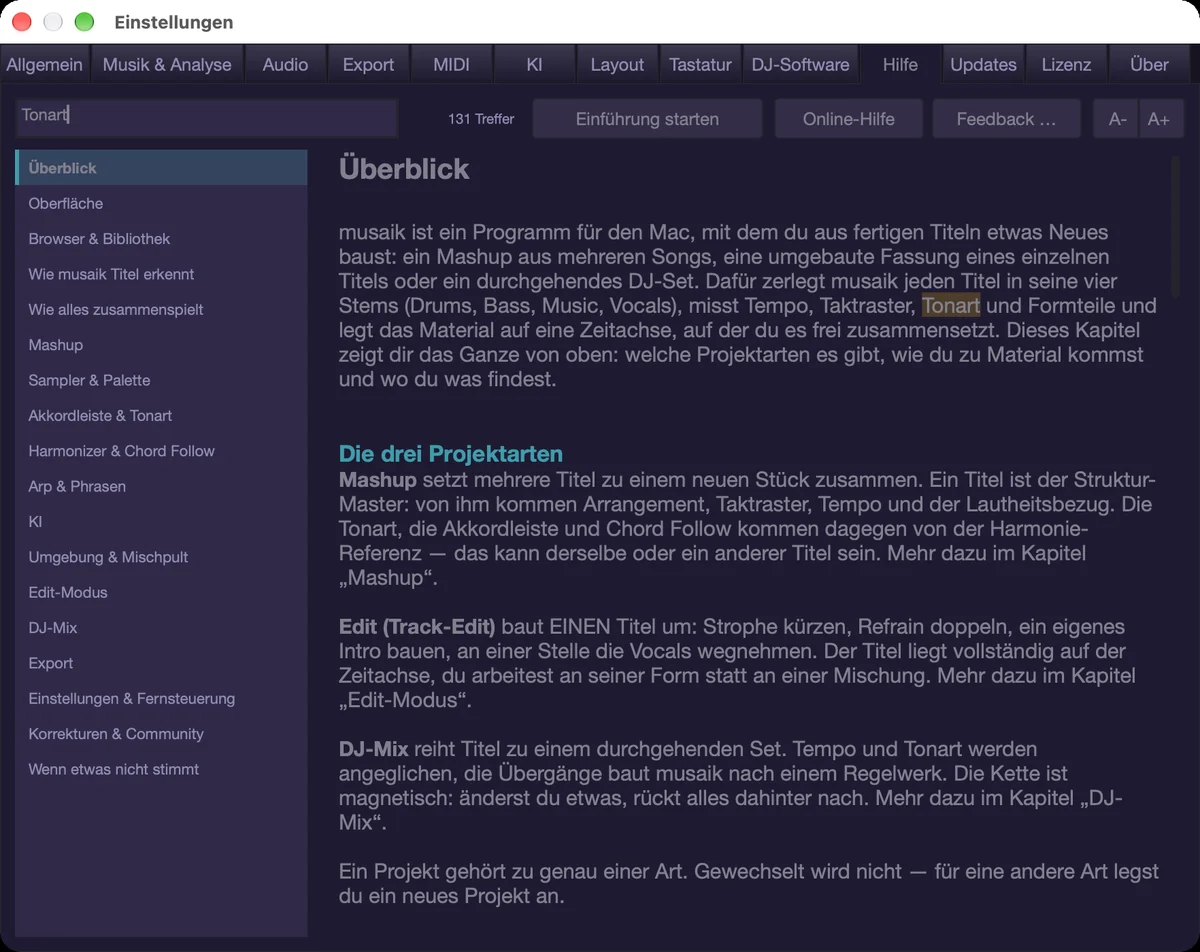
Task: Open Harmonizer & Chord Follow chapter
Action: tap(162, 451)
